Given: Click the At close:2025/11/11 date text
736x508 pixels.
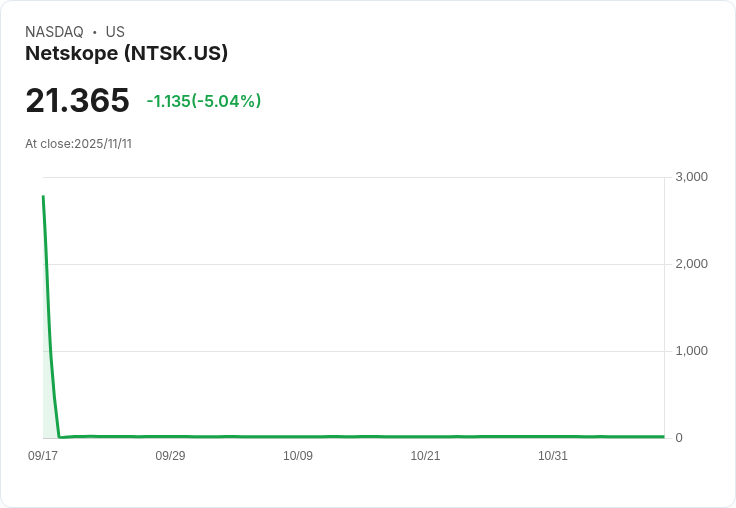Looking at the screenshot, I should 78,144.
